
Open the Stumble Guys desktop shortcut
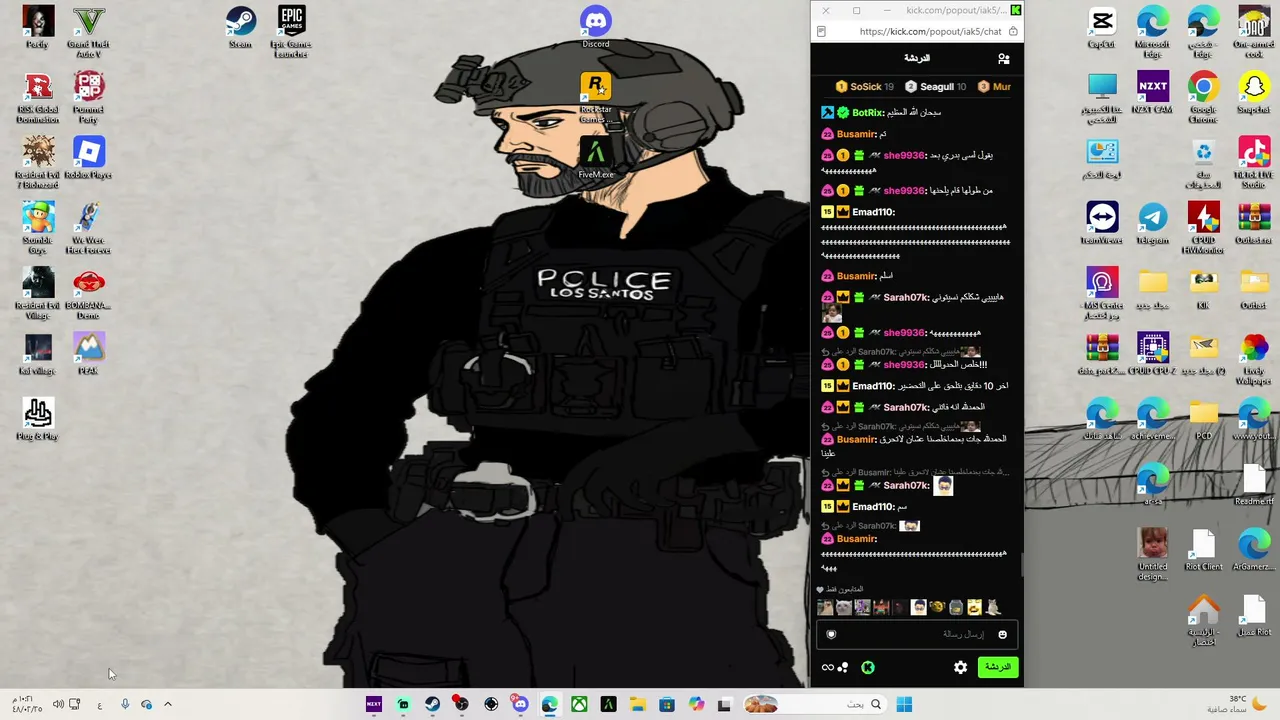tap(38, 228)
